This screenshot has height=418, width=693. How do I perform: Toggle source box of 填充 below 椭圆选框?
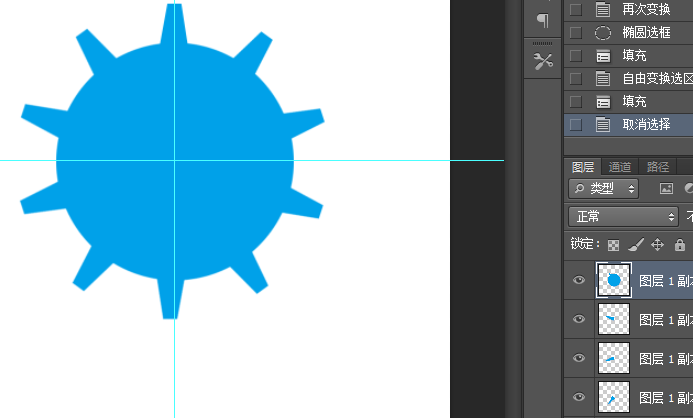pos(575,56)
